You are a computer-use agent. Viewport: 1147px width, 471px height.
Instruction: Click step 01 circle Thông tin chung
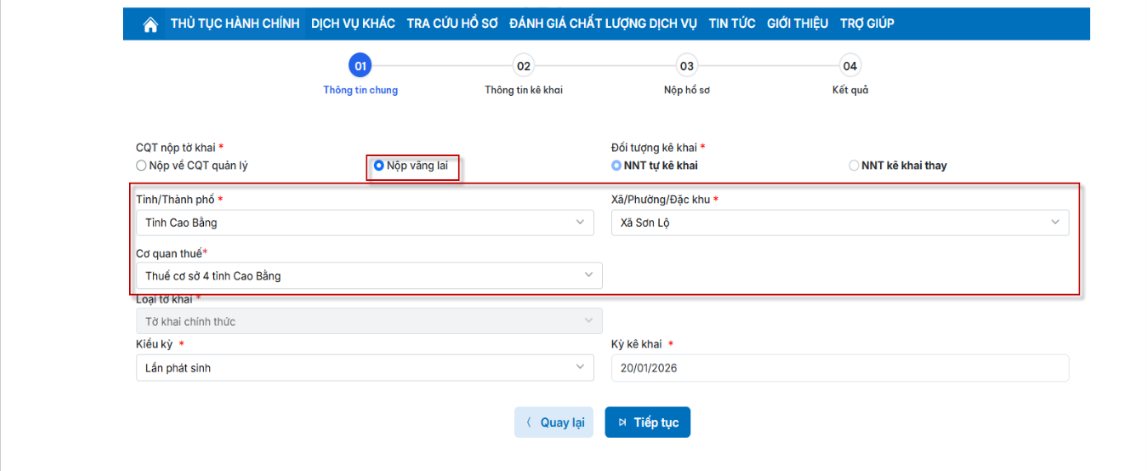[360, 66]
